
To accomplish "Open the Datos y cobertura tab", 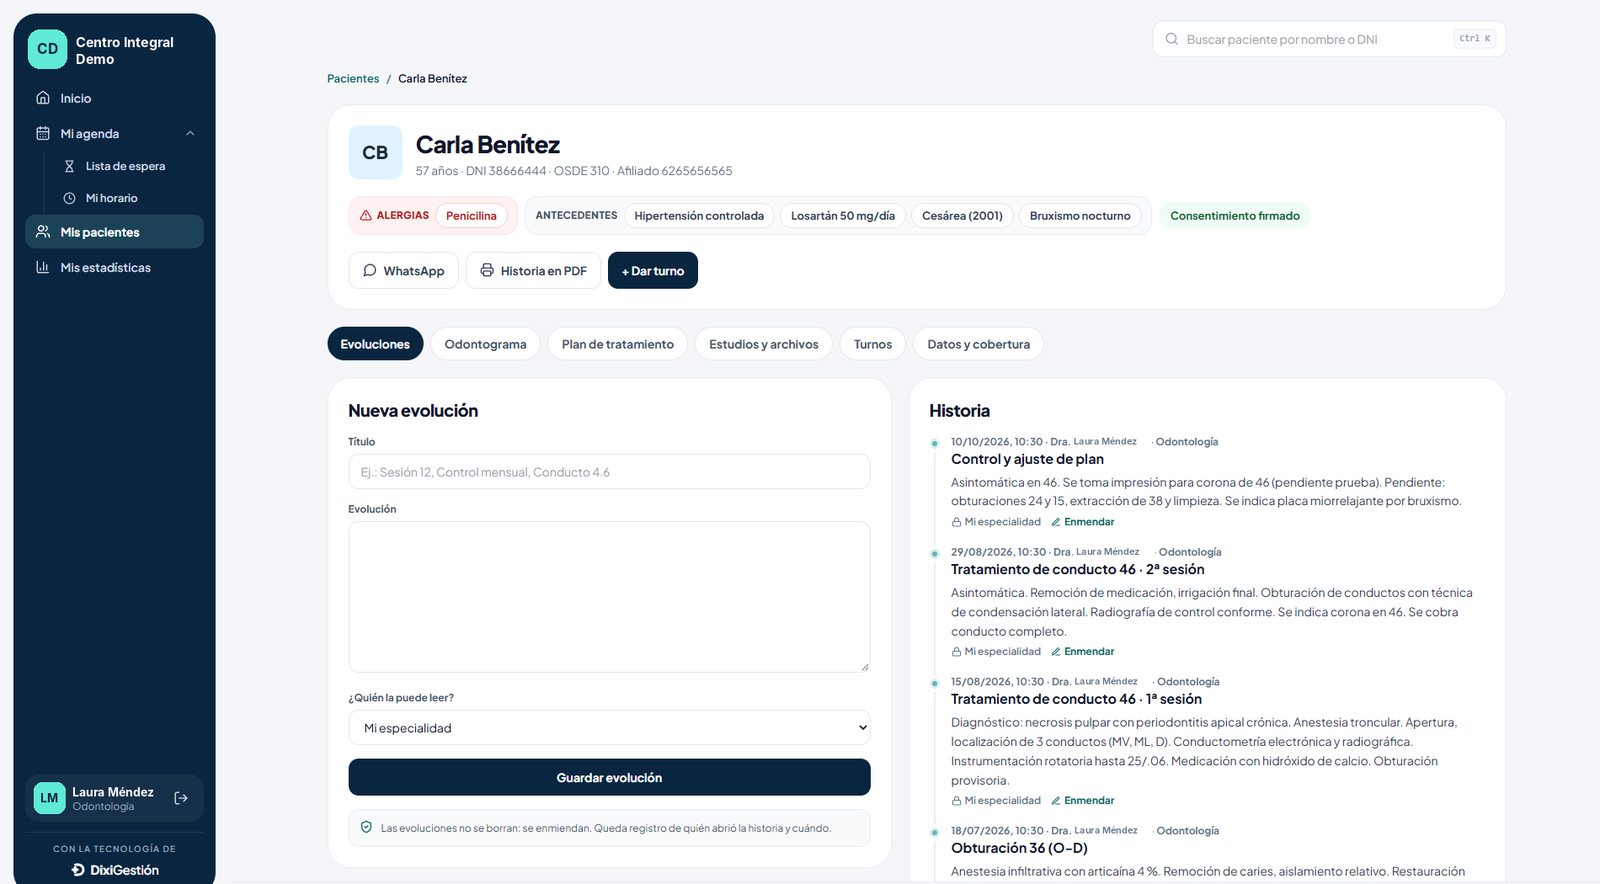I will click(978, 344).
